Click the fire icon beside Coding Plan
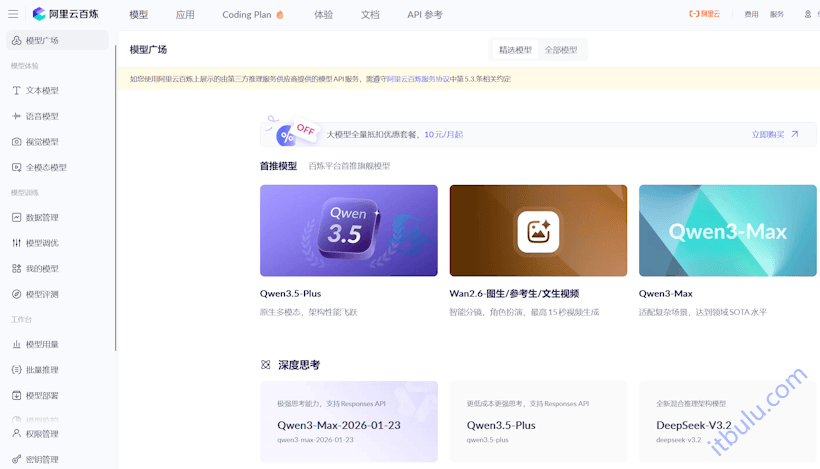 pos(280,15)
